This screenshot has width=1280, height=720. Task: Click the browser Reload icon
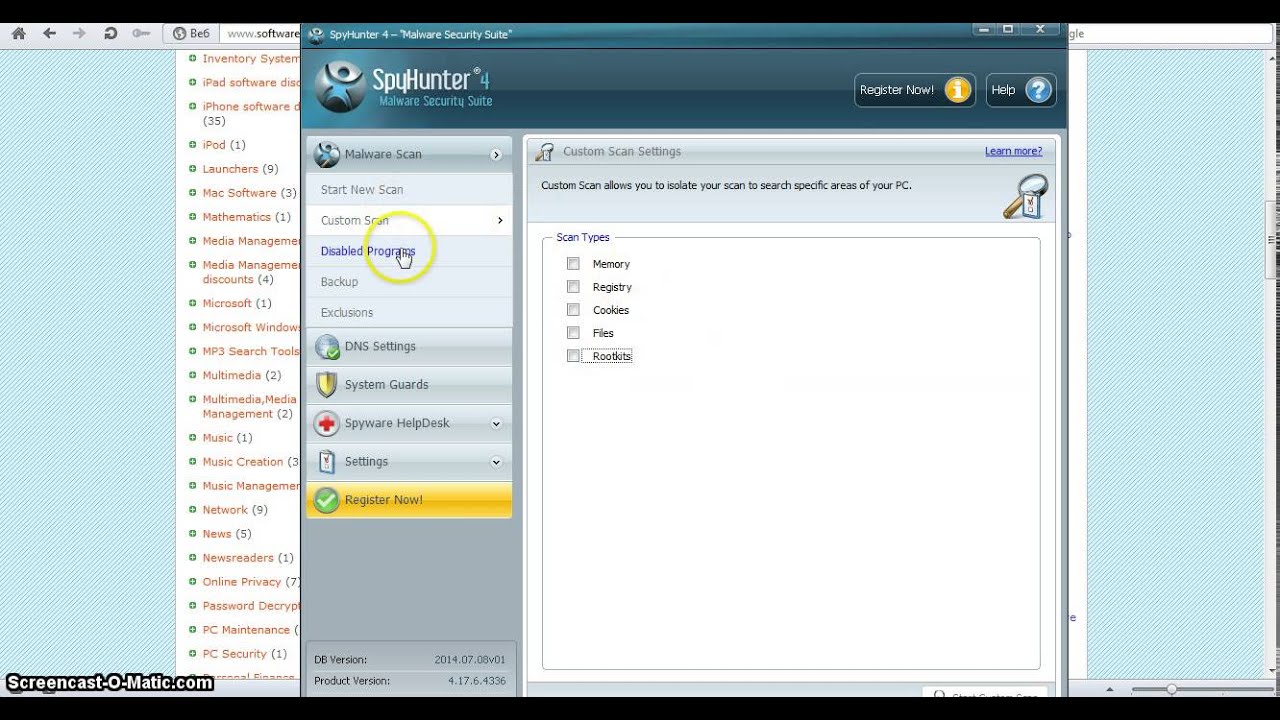click(x=111, y=33)
